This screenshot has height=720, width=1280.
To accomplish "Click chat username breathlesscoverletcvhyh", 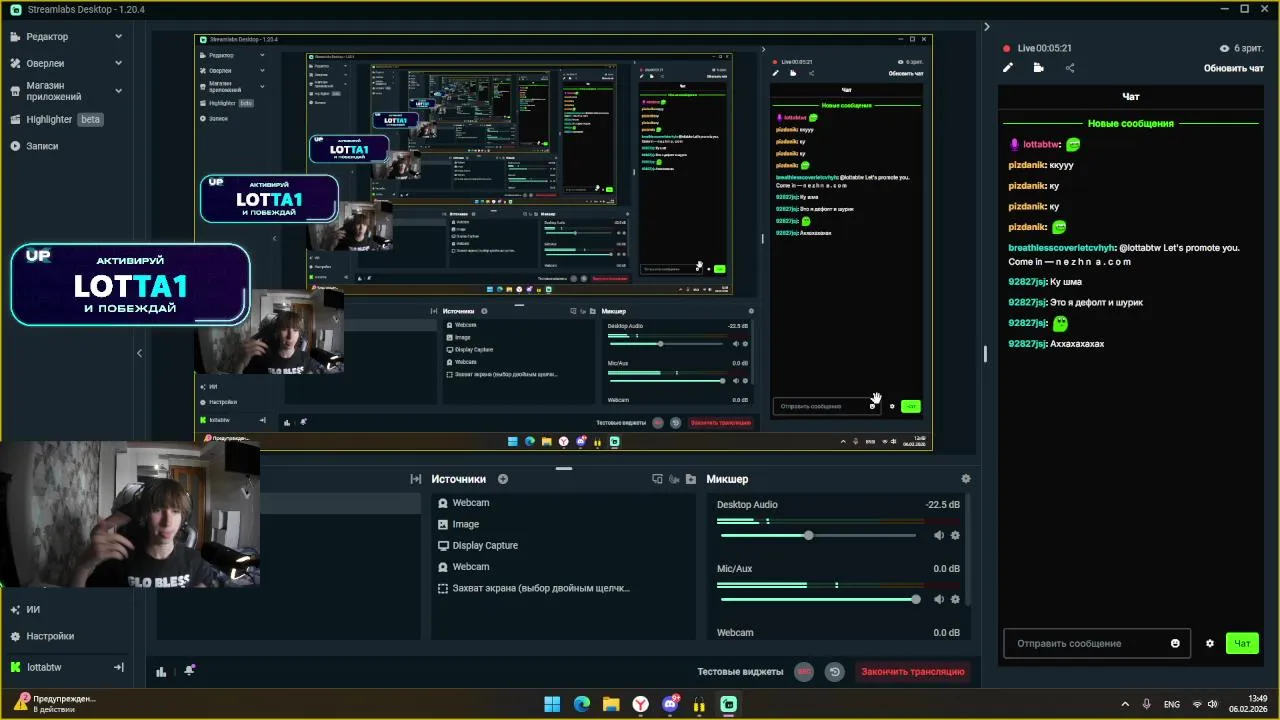I will tap(1062, 248).
